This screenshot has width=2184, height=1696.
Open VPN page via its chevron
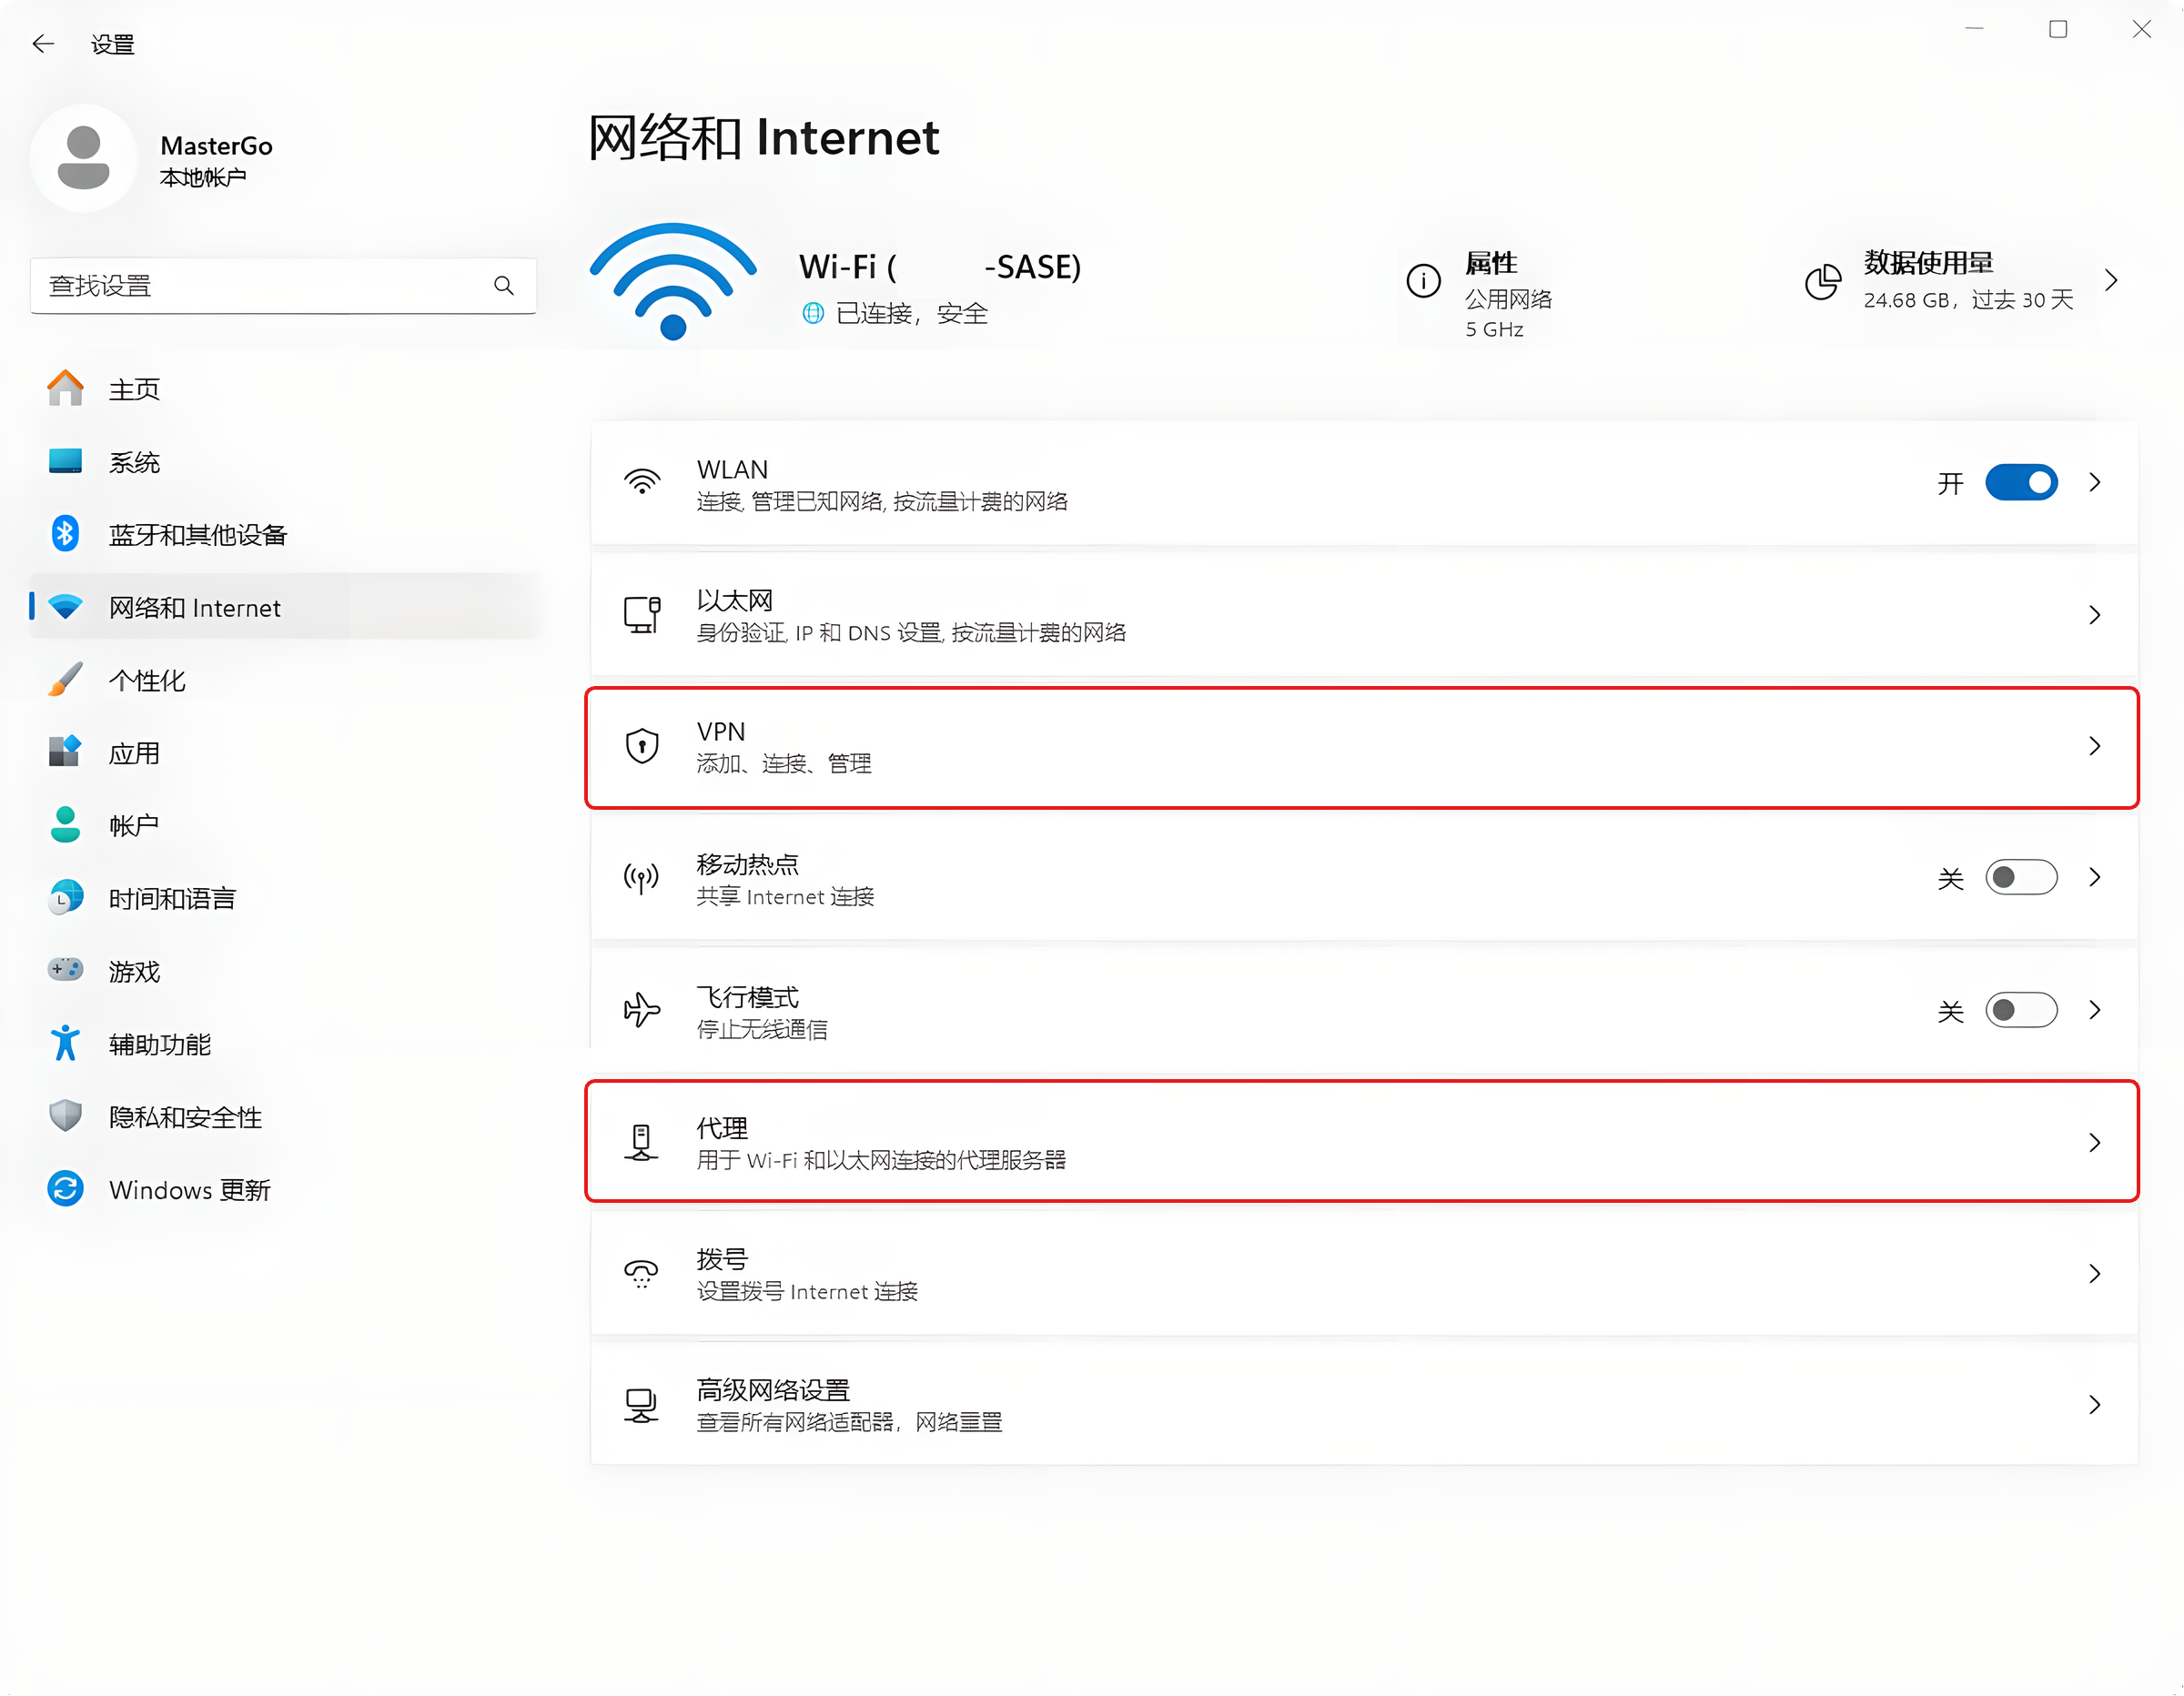point(2095,746)
